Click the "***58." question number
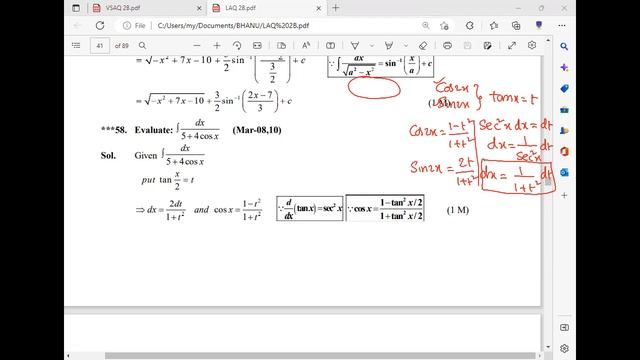 tap(114, 130)
